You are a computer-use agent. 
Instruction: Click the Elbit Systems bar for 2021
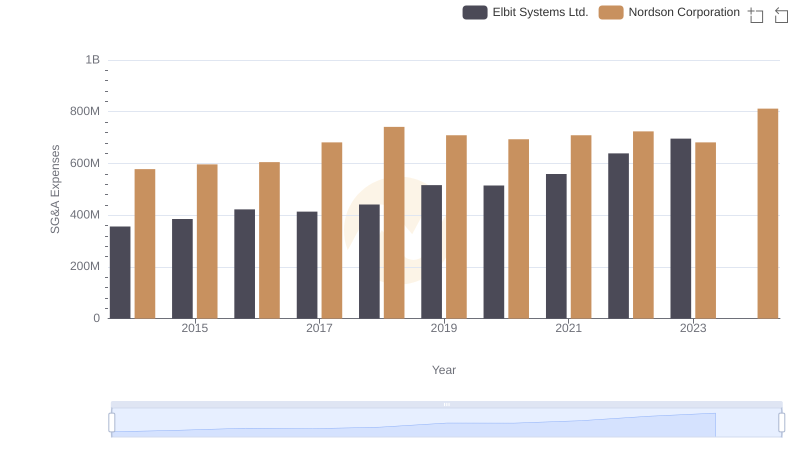(556, 246)
